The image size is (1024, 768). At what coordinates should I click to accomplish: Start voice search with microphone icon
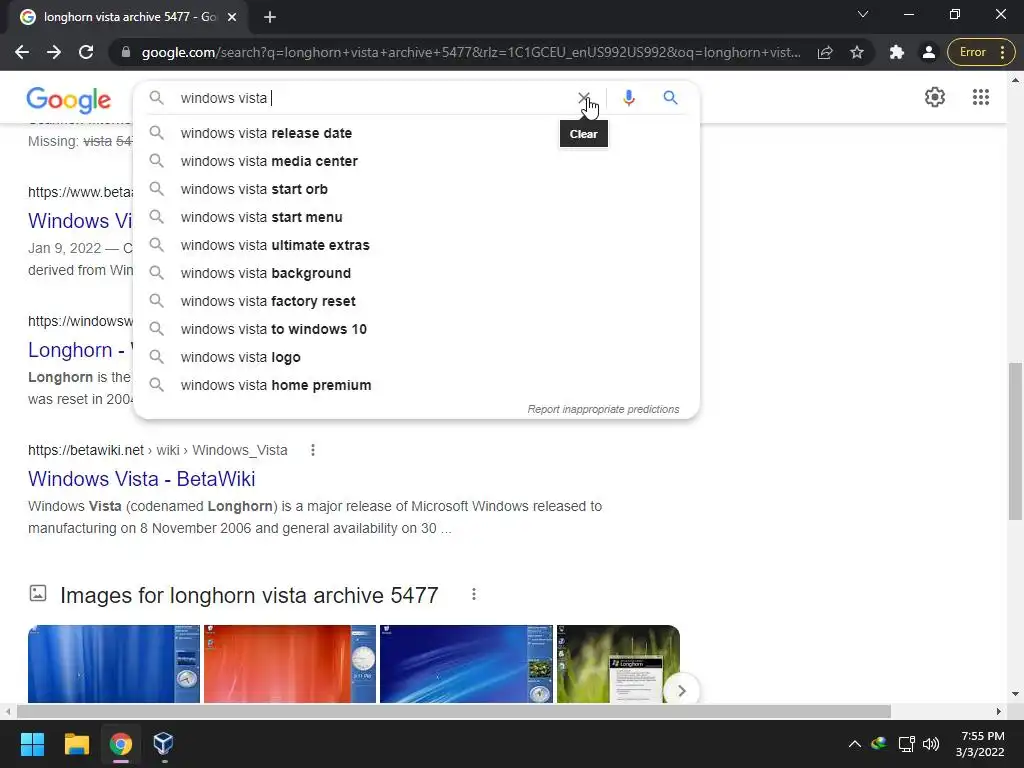point(628,98)
